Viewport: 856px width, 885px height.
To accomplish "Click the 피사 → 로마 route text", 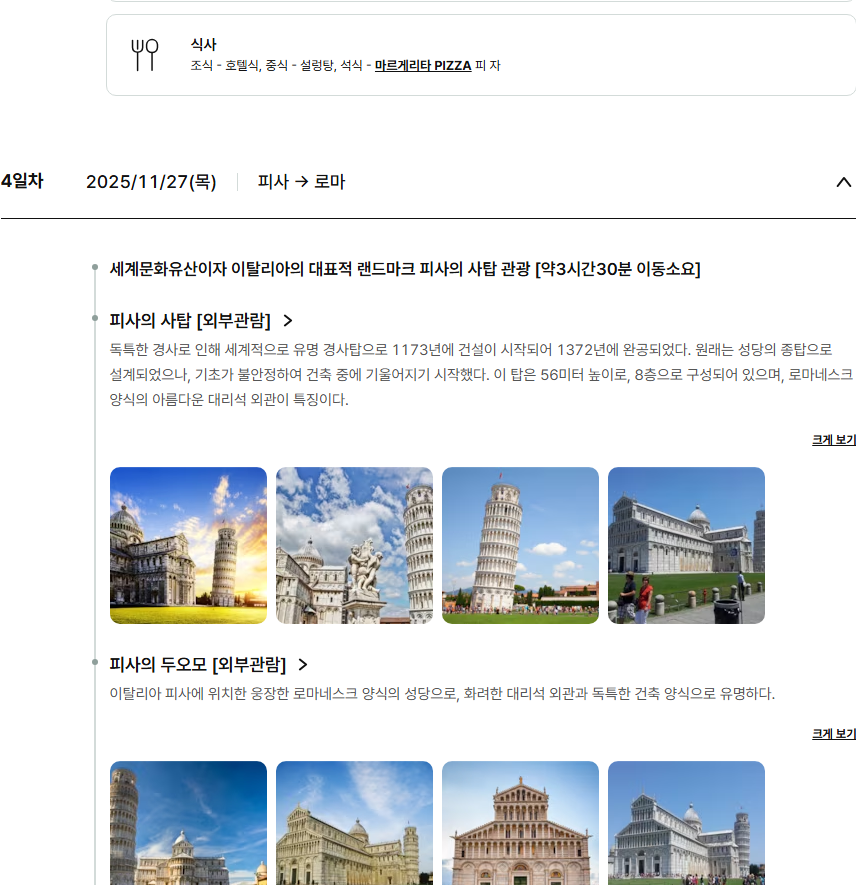I will pos(301,182).
